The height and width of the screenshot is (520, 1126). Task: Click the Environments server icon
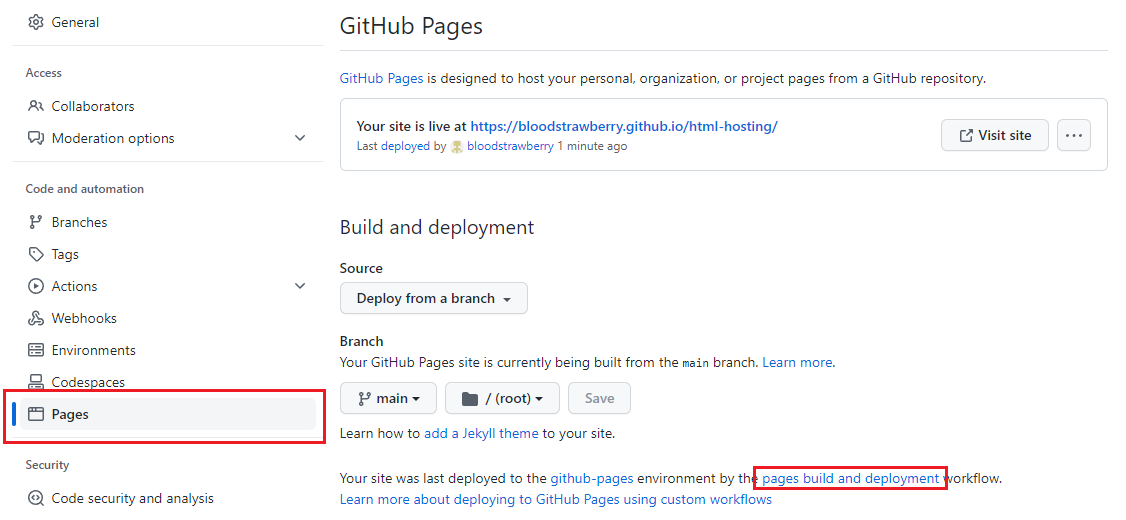click(x=35, y=350)
